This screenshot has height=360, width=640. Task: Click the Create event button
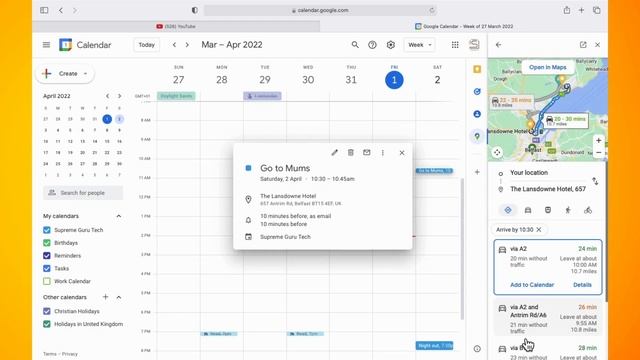65,74
